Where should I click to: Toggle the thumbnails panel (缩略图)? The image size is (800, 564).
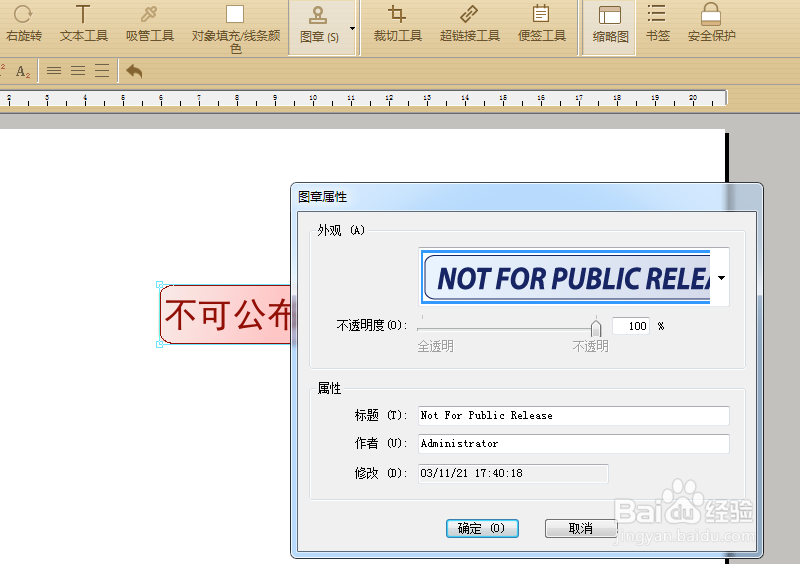(x=610, y=26)
